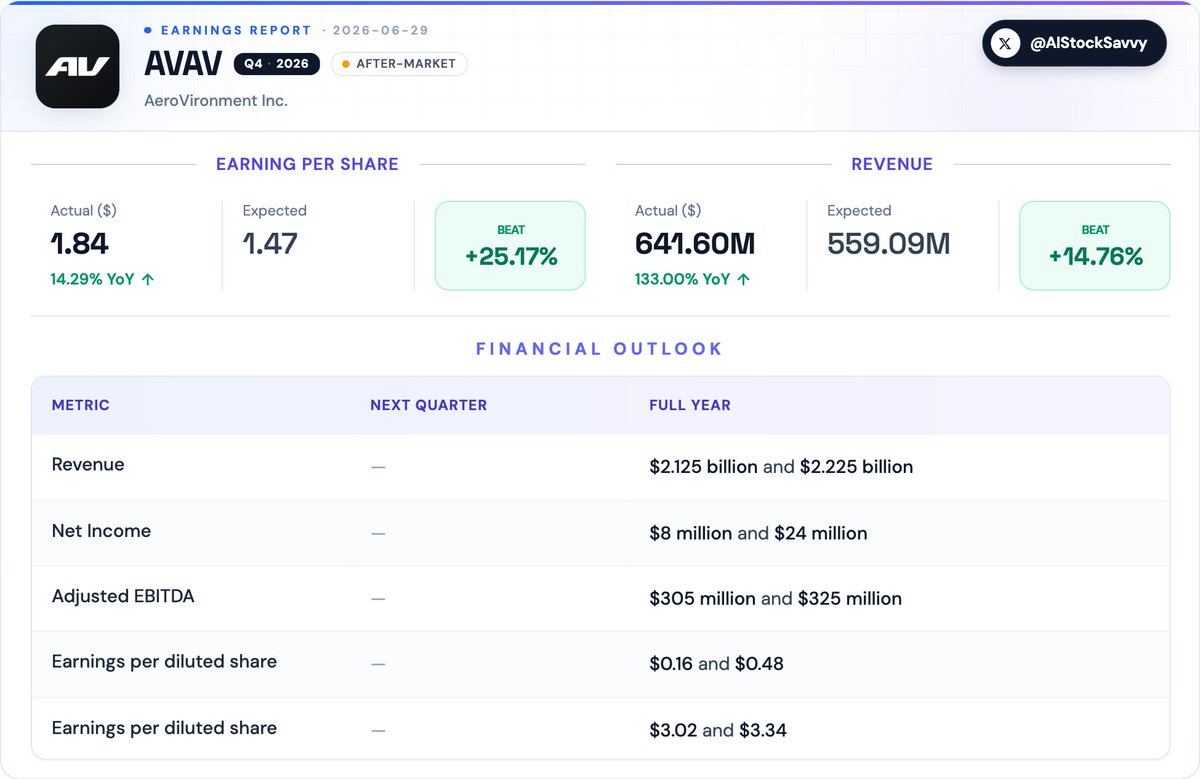
Task: Click the REVENUE section heading
Action: pos(892,164)
